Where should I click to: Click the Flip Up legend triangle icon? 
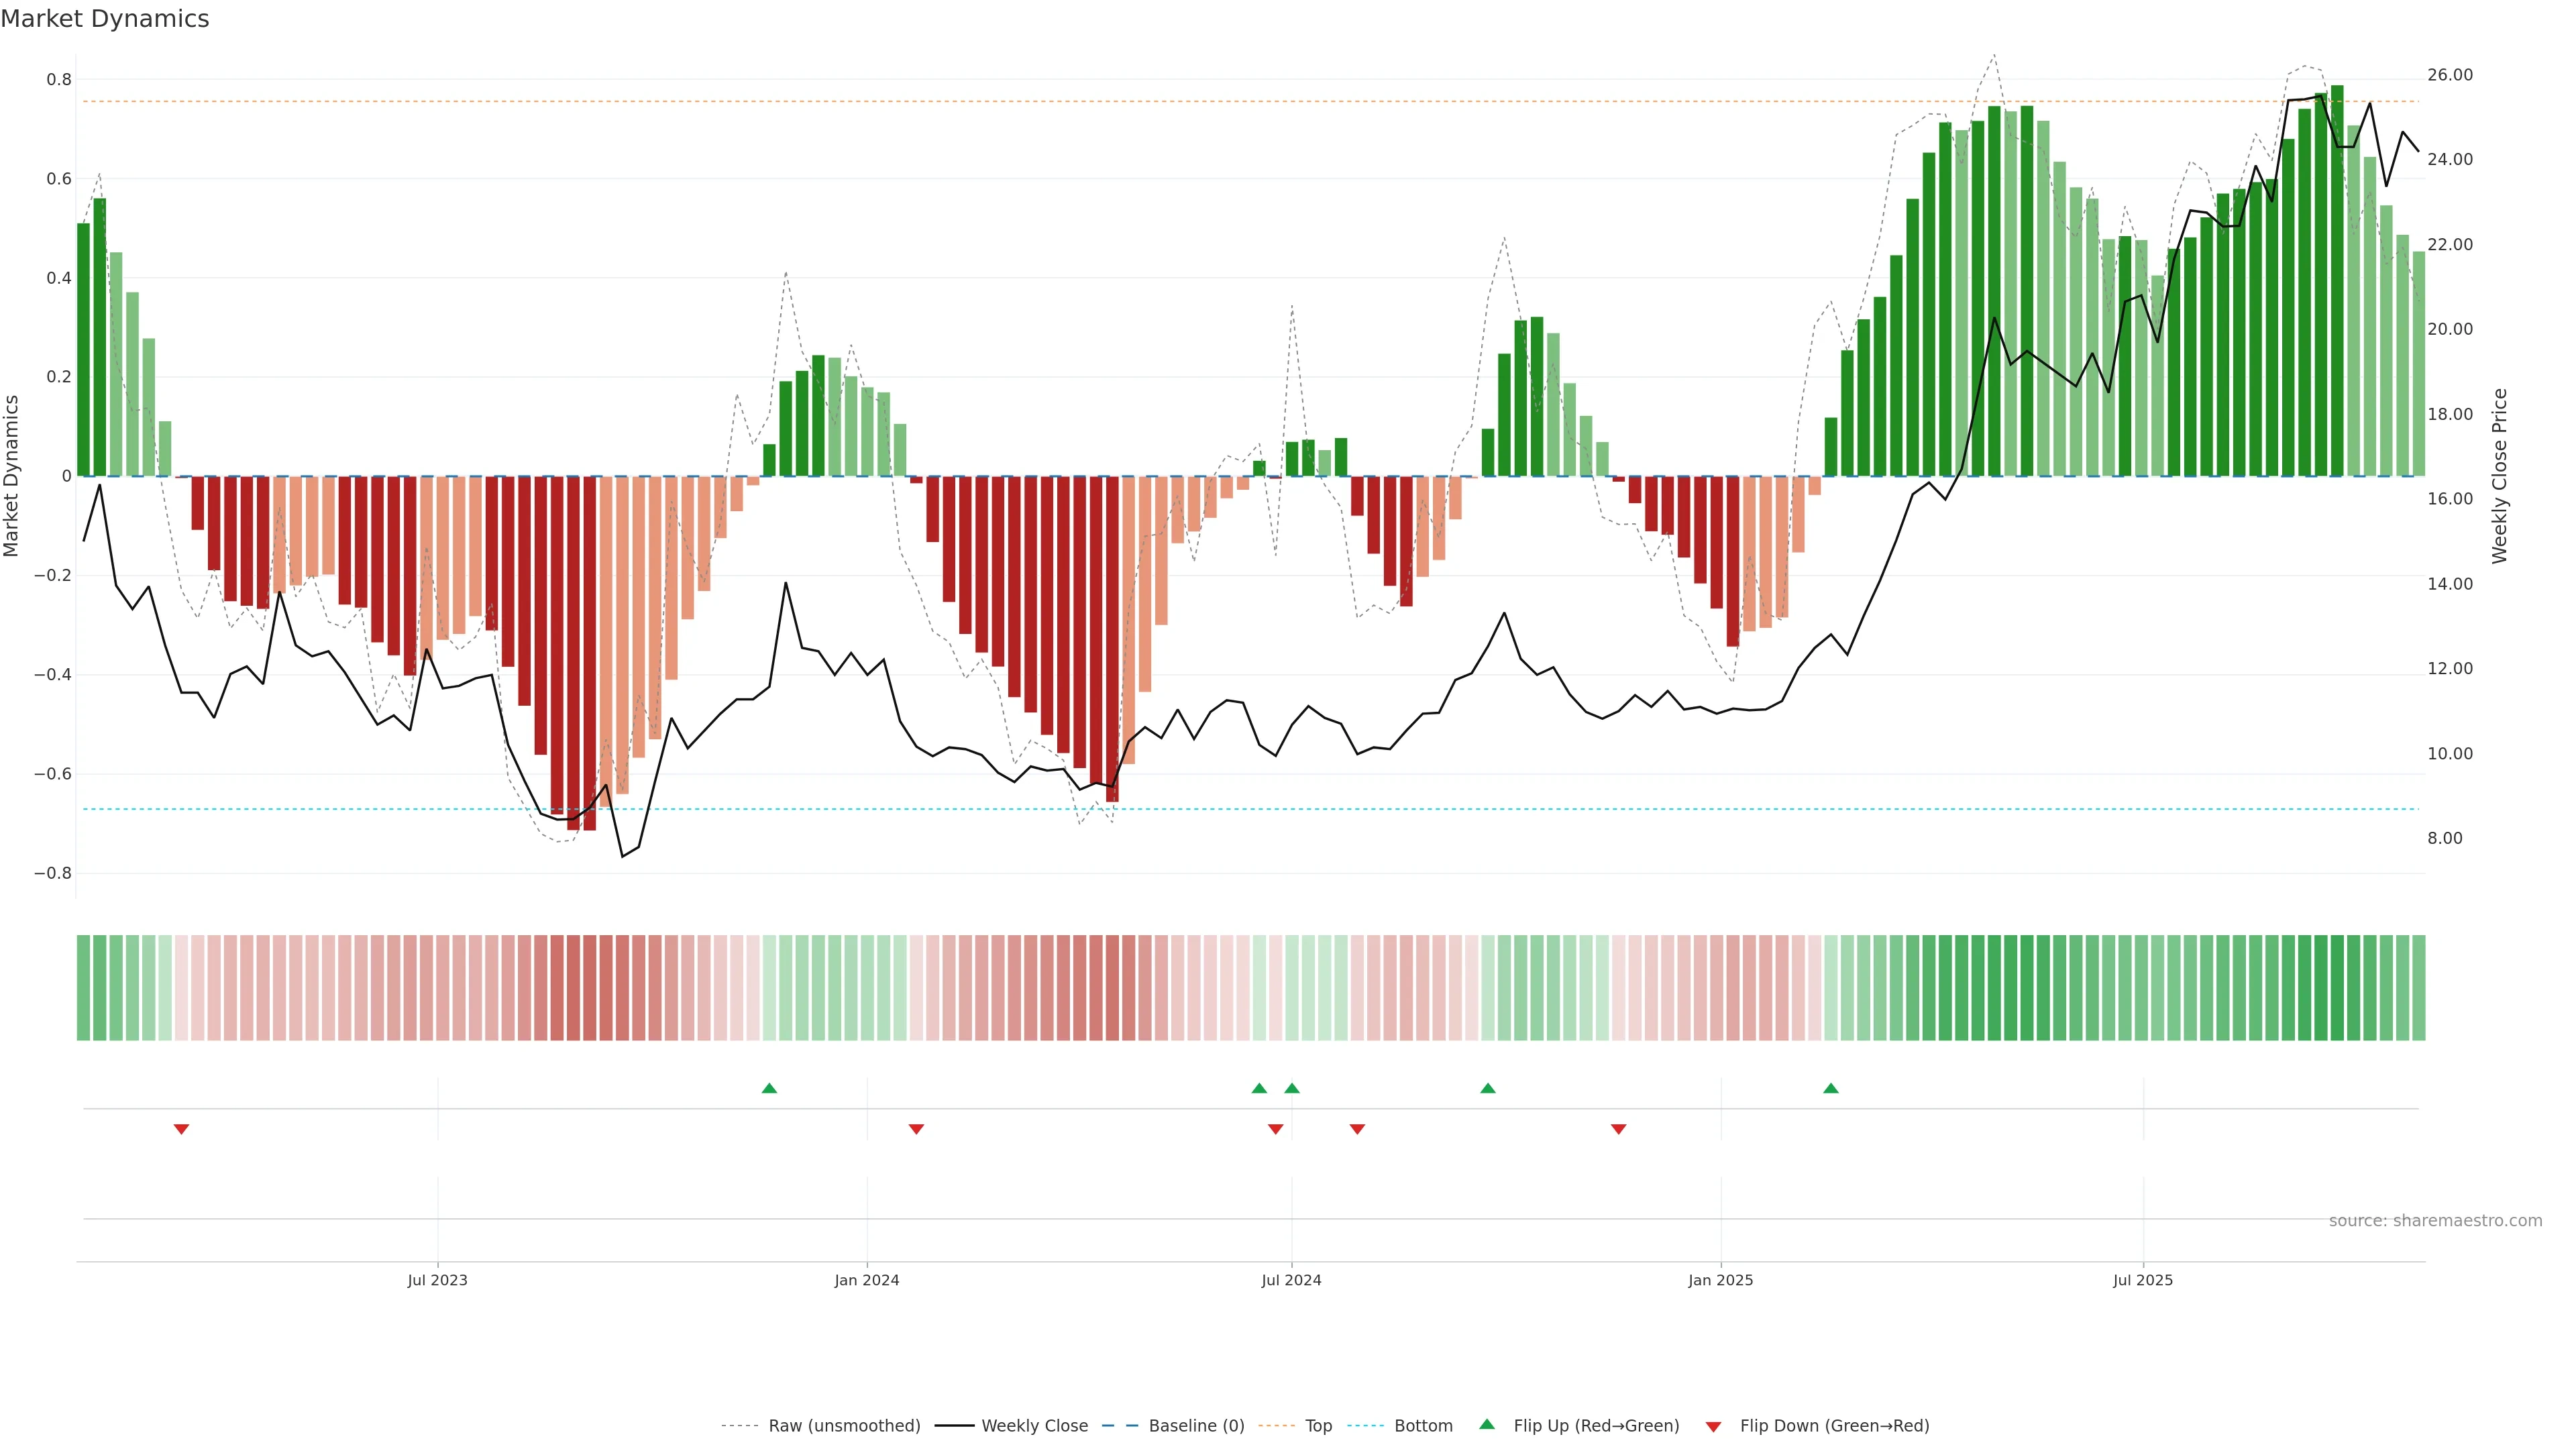tap(1487, 1424)
